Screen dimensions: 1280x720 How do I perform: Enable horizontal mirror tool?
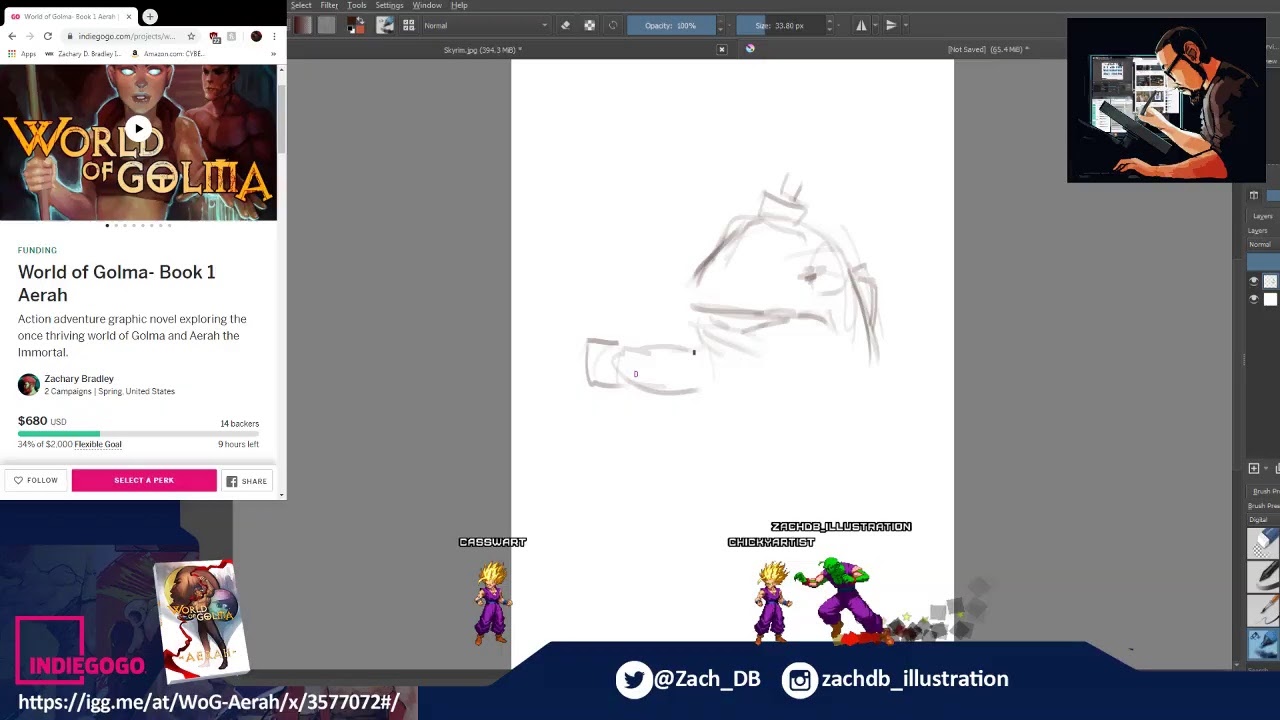pos(861,26)
